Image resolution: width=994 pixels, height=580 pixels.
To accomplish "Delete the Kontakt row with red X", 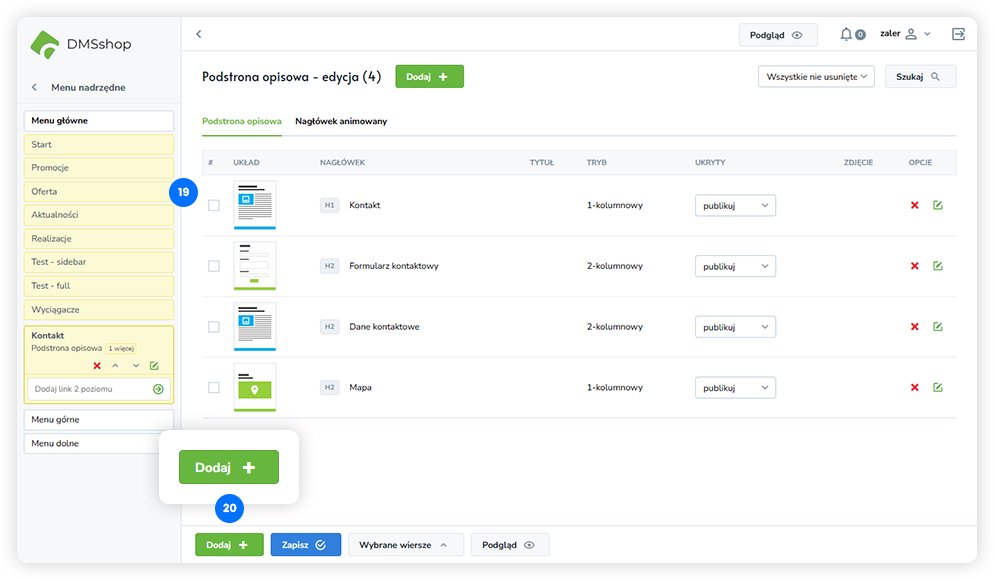I will (914, 205).
